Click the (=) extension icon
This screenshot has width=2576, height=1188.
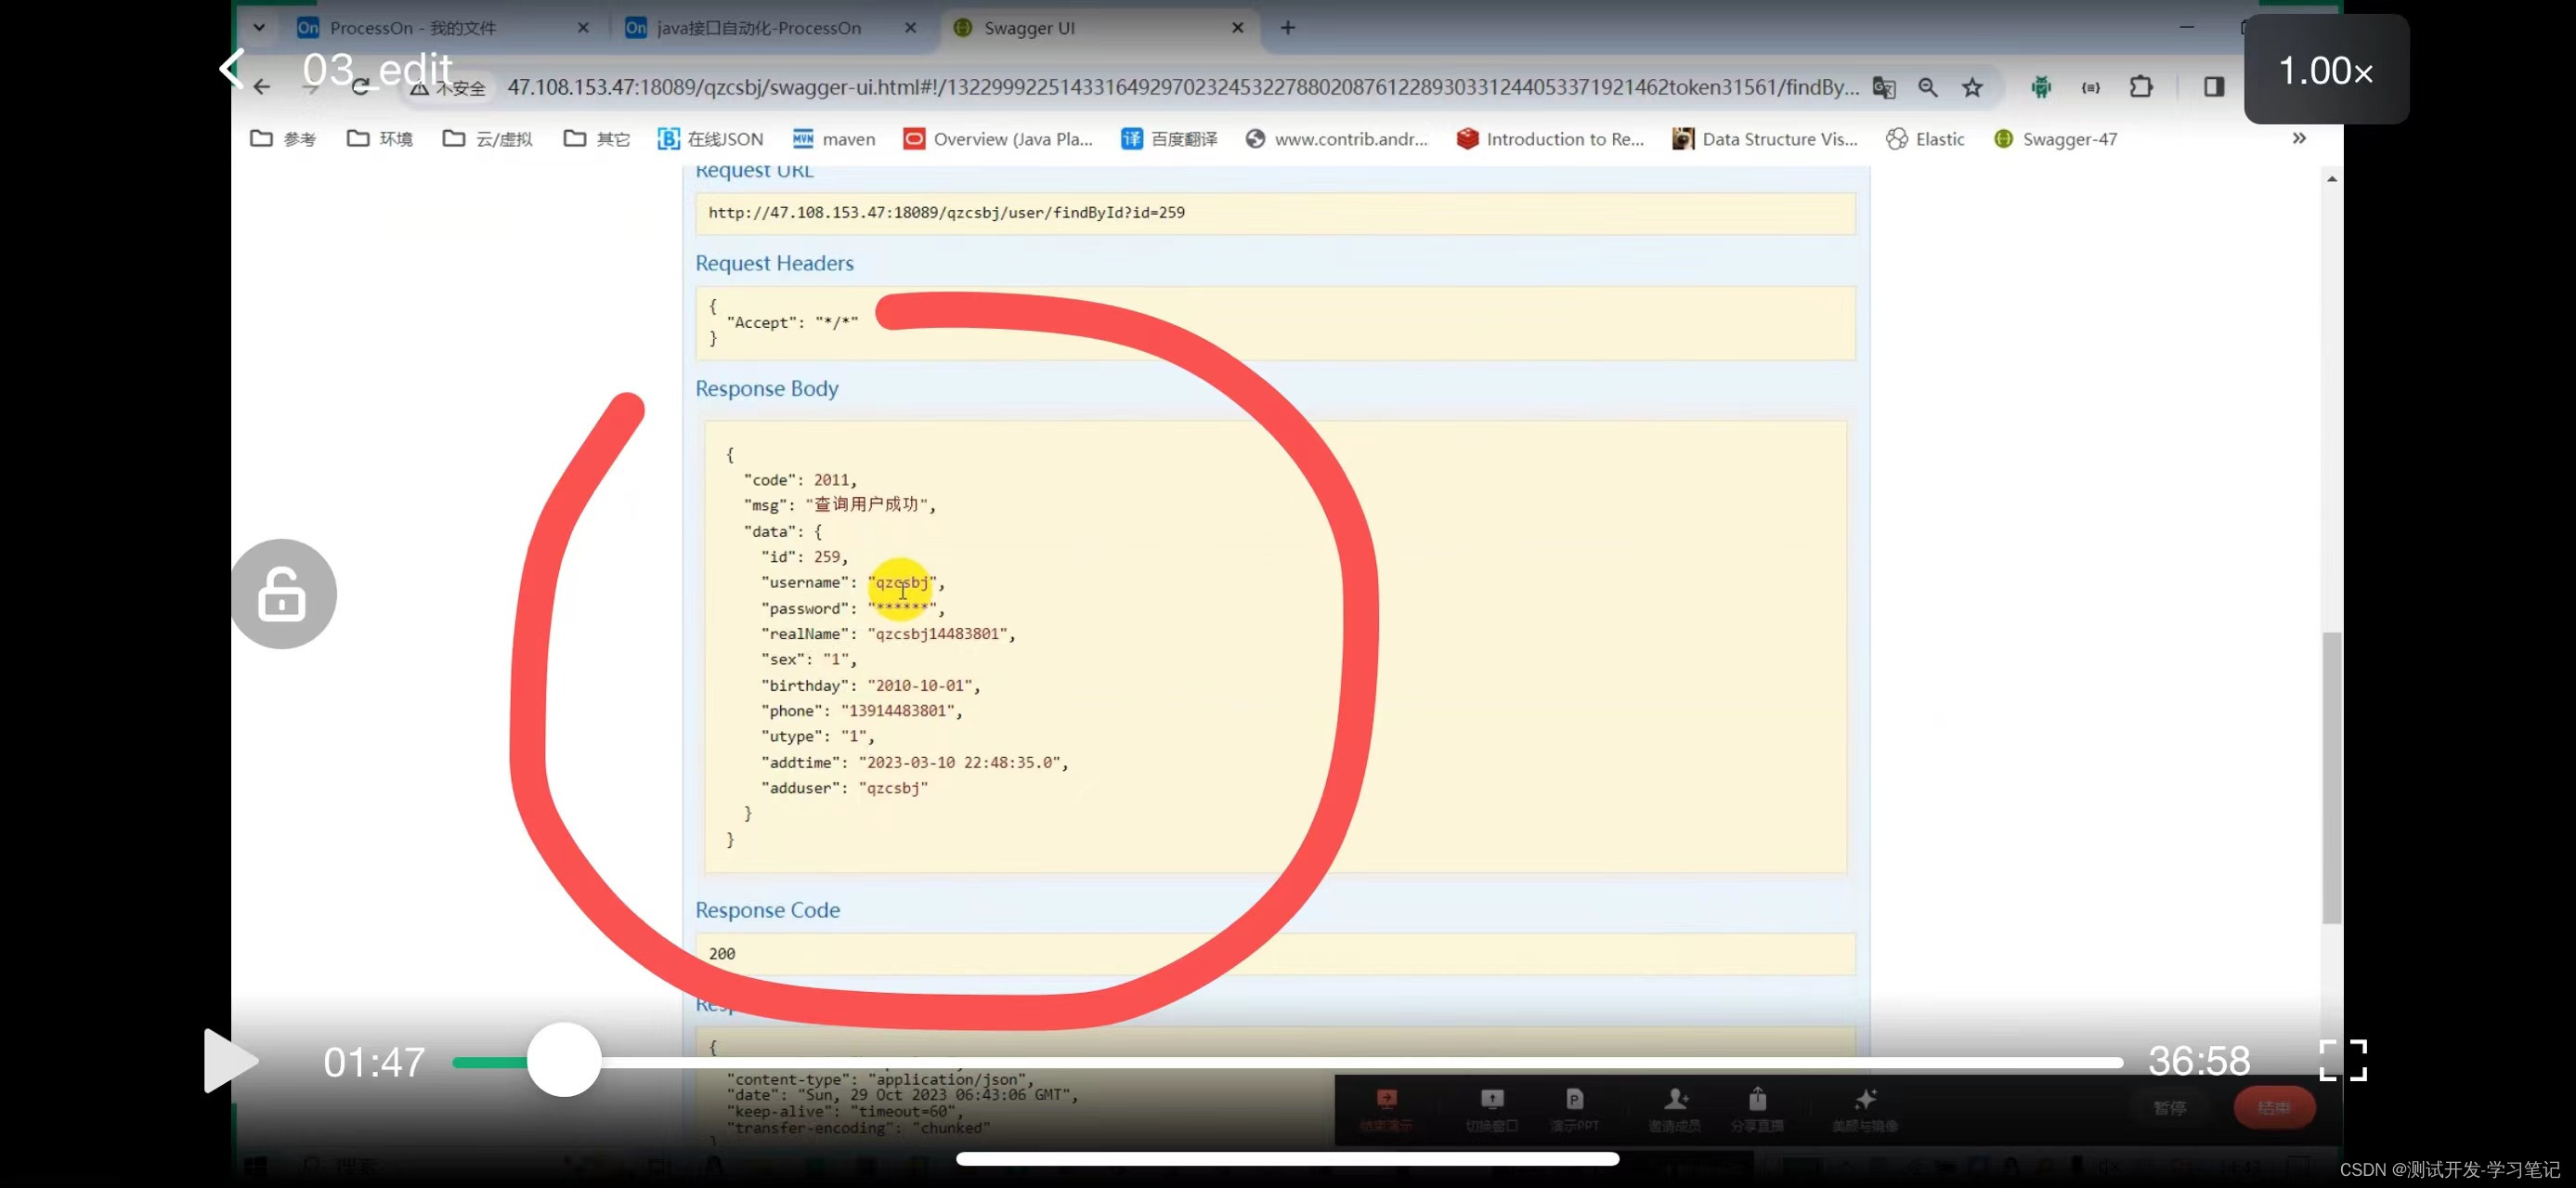[x=2091, y=87]
